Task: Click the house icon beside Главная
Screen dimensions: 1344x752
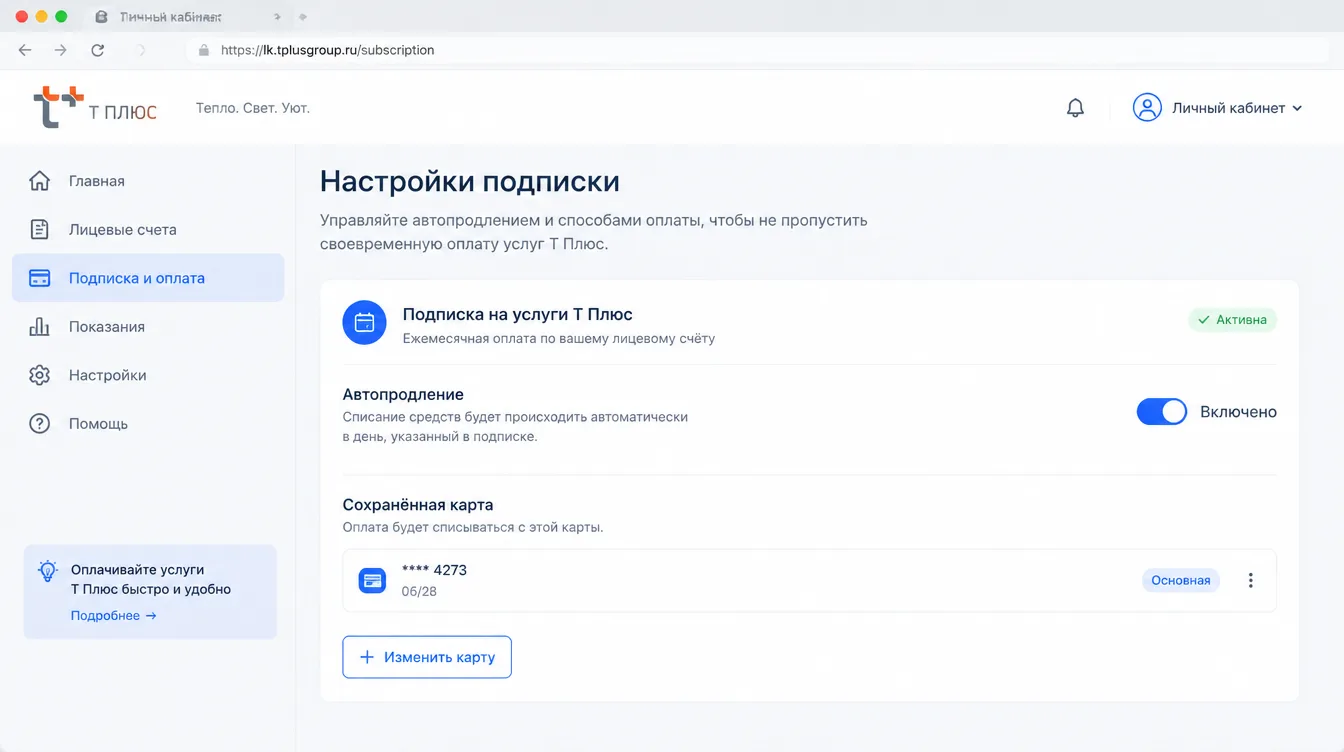Action: tap(39, 181)
